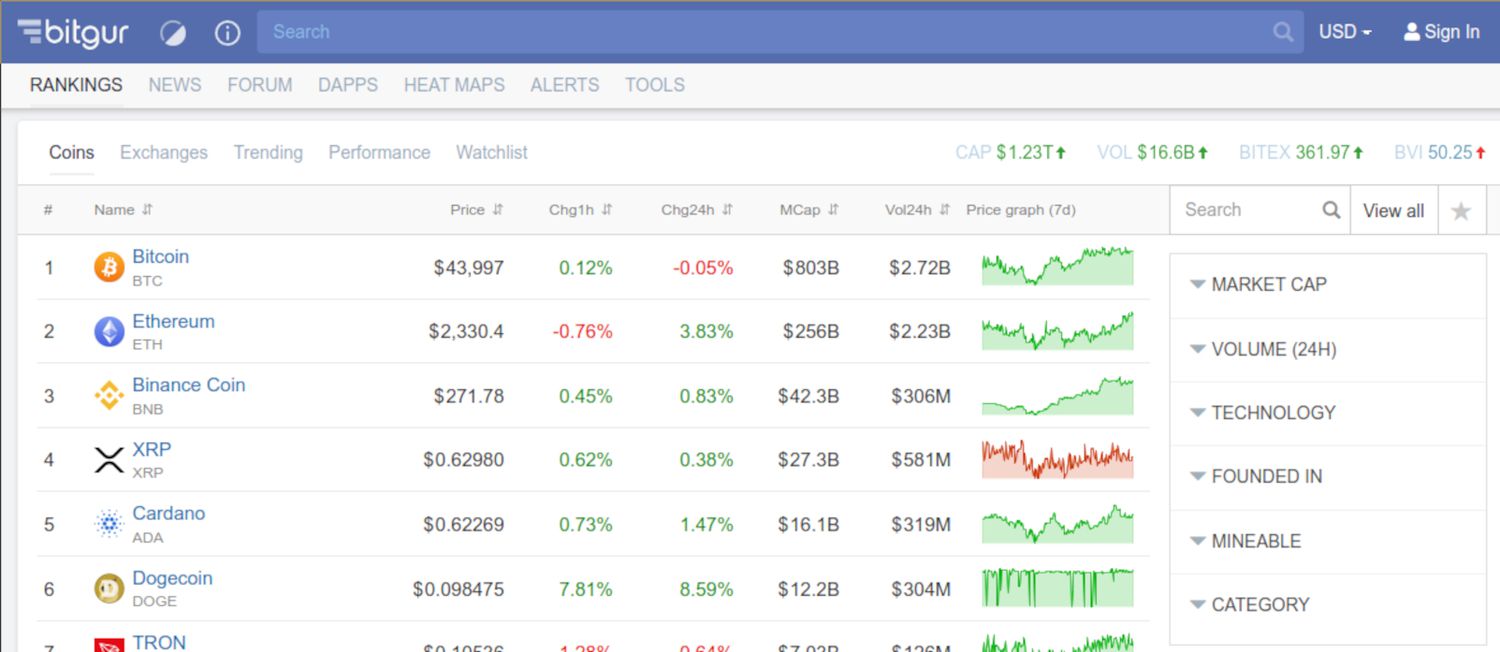Viewport: 1500px width, 652px height.
Task: Sort table by Vol24h column
Action: click(x=917, y=210)
